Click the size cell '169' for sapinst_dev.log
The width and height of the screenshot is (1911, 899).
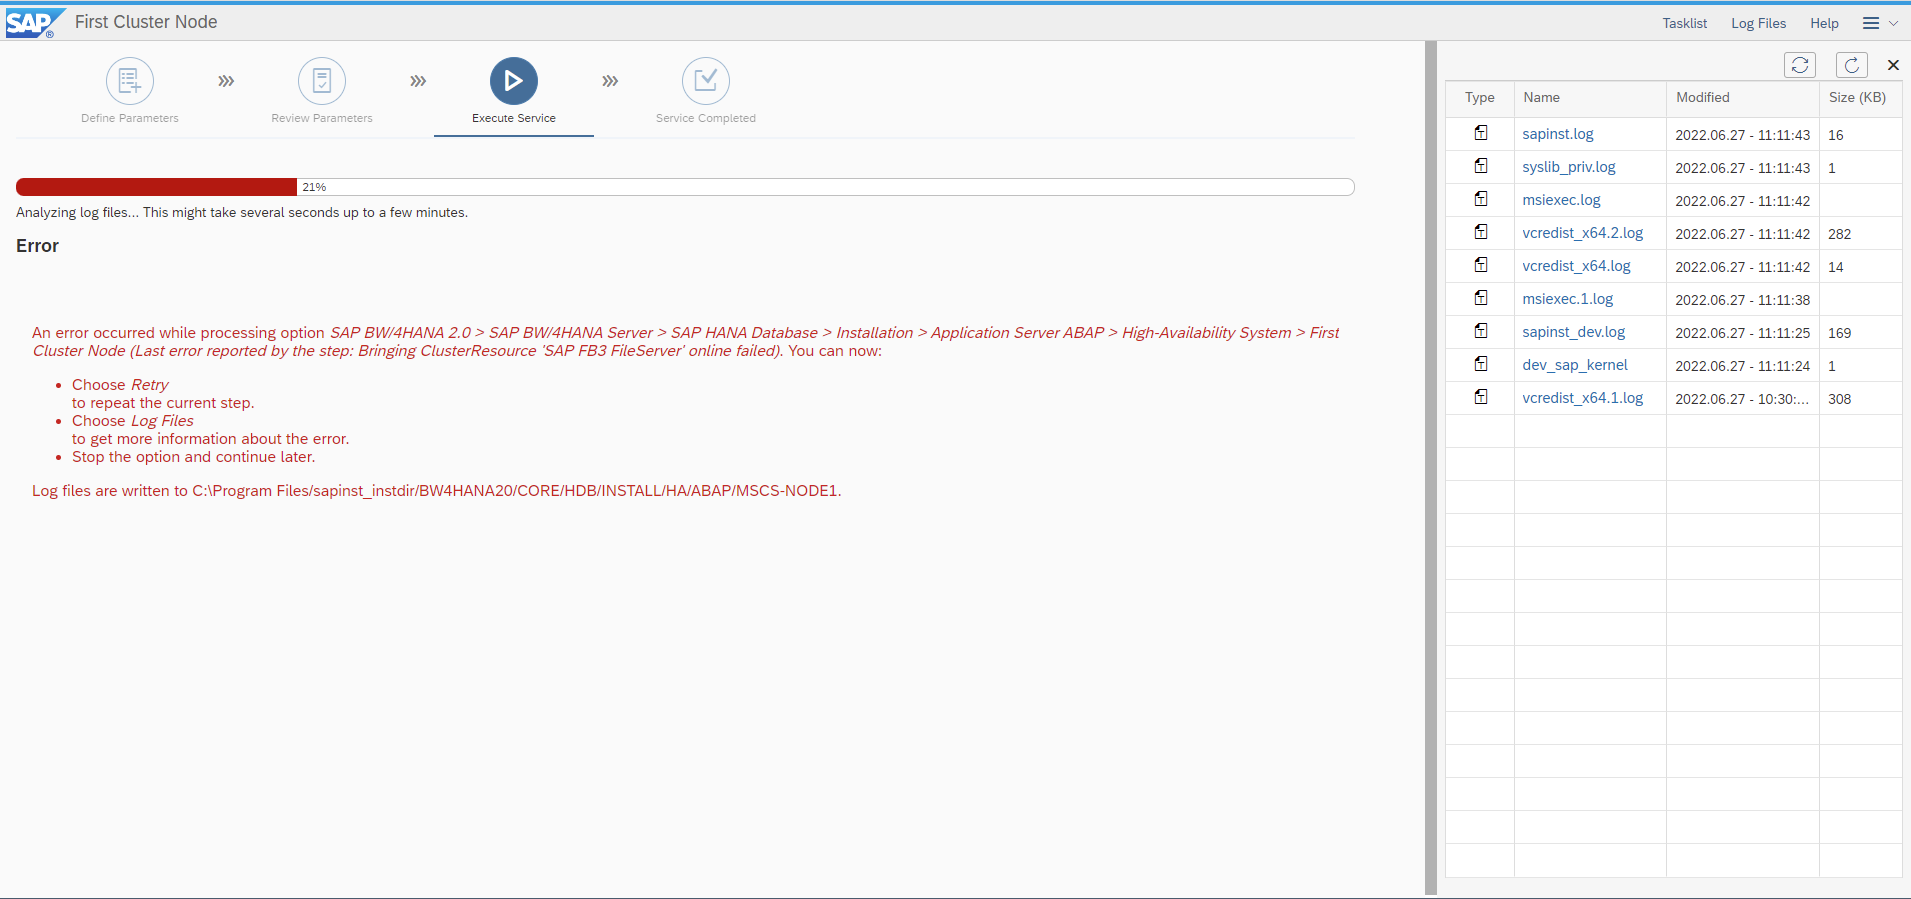point(1840,333)
